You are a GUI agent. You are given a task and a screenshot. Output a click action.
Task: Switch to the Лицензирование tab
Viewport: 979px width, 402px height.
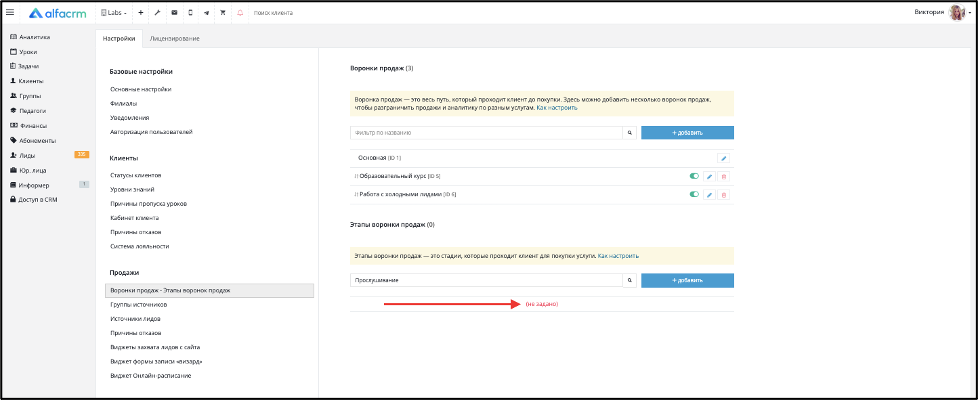[x=175, y=39]
